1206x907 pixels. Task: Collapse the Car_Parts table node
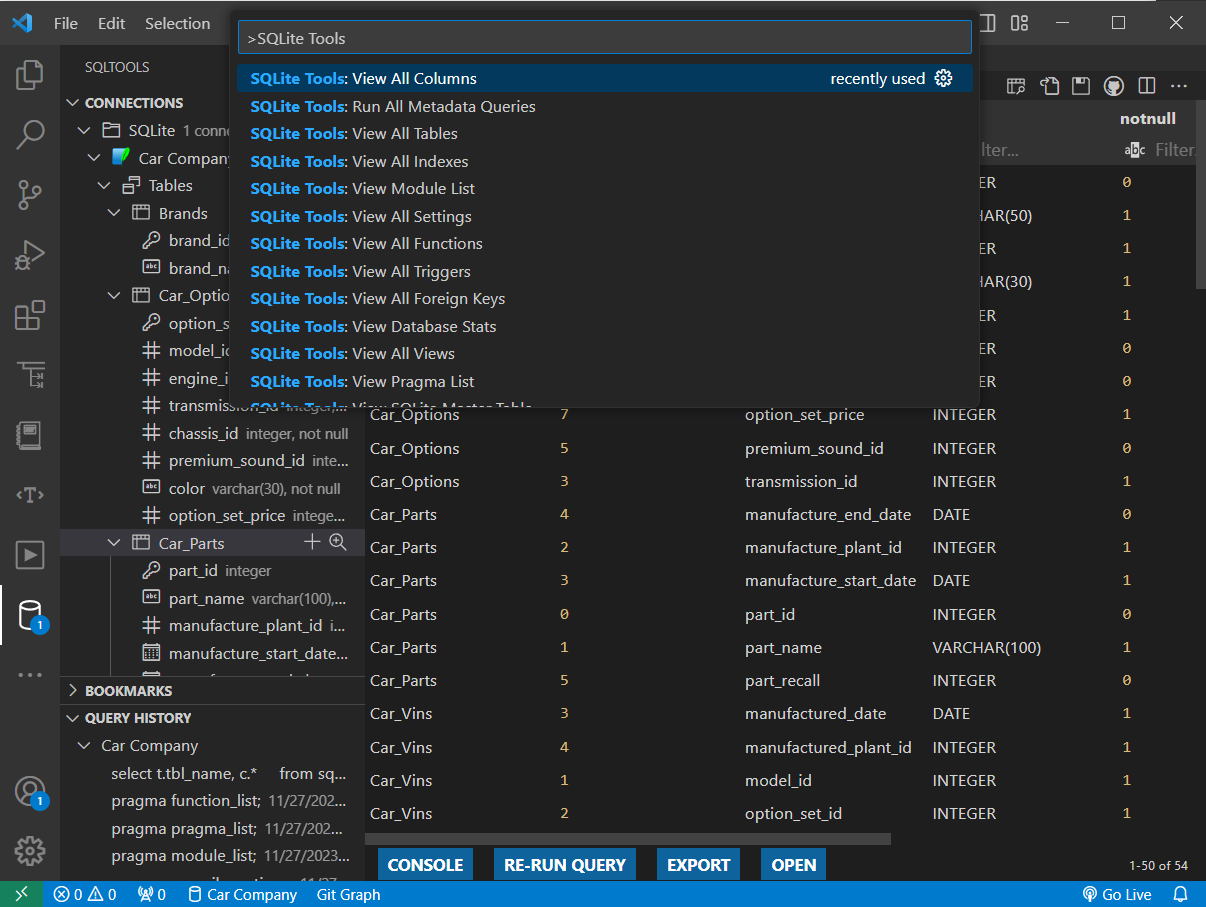[x=114, y=543]
